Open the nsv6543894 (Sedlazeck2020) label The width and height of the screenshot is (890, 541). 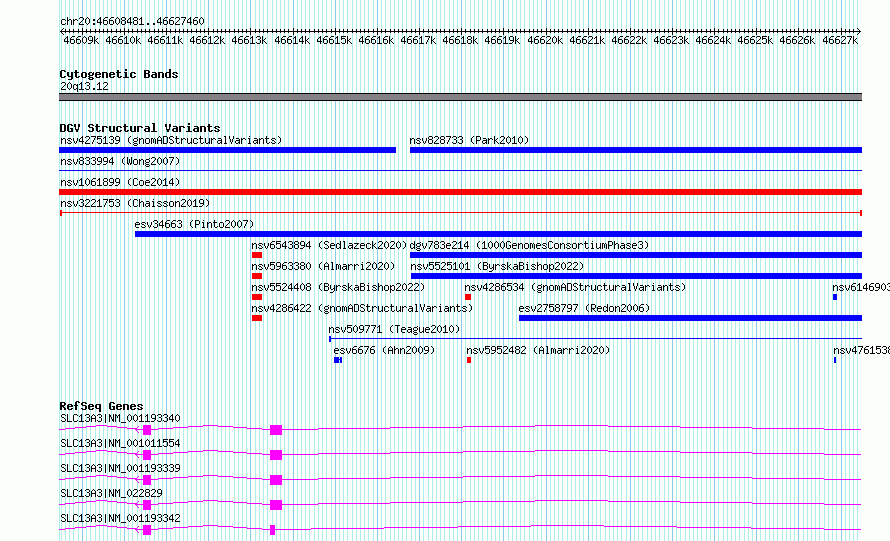point(329,245)
